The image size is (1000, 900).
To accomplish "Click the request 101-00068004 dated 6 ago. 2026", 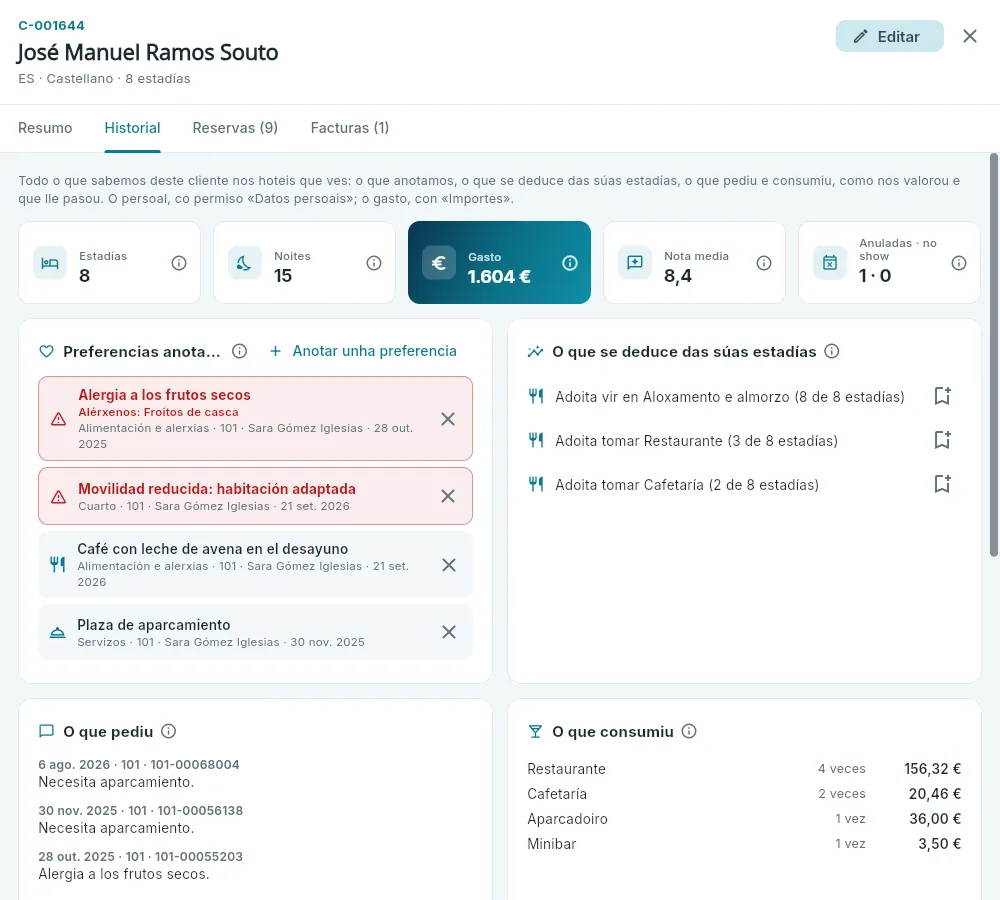I will pos(139,773).
